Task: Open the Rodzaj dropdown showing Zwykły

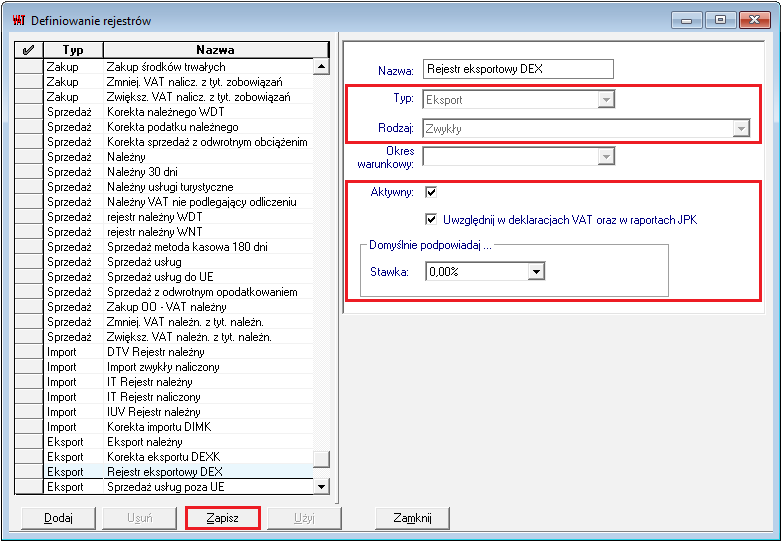Action: click(741, 128)
